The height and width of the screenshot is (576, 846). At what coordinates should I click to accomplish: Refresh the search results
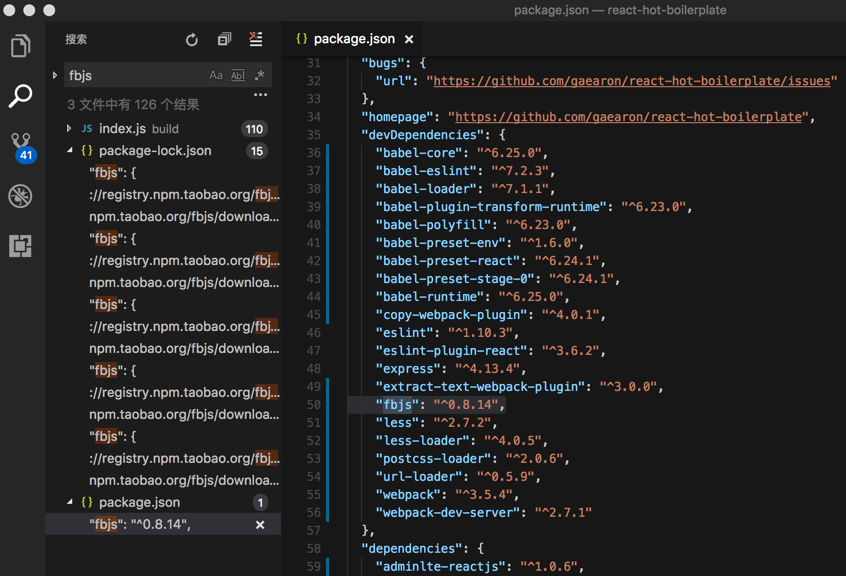point(192,40)
